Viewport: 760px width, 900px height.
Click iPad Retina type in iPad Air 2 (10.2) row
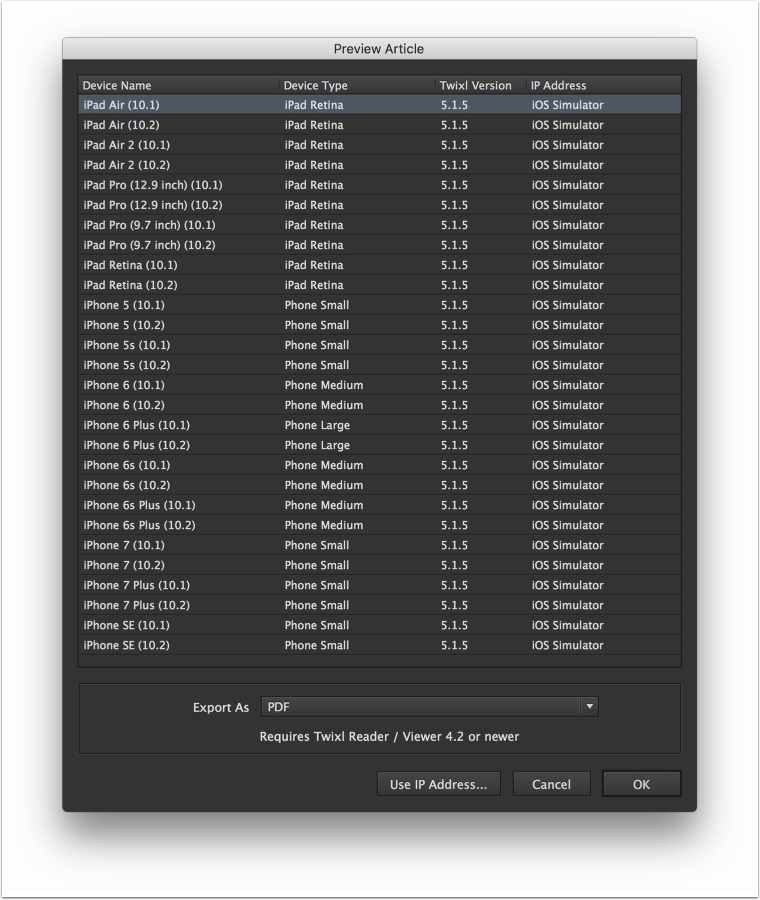314,165
